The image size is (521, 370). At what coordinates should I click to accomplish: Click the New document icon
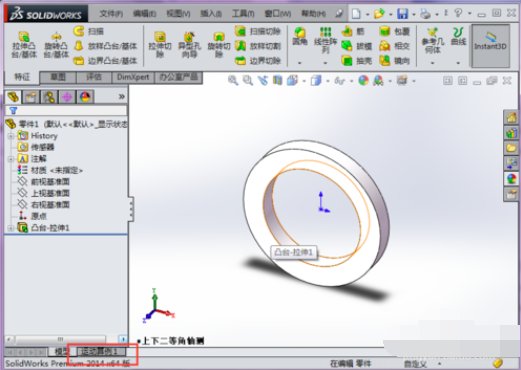(356, 14)
